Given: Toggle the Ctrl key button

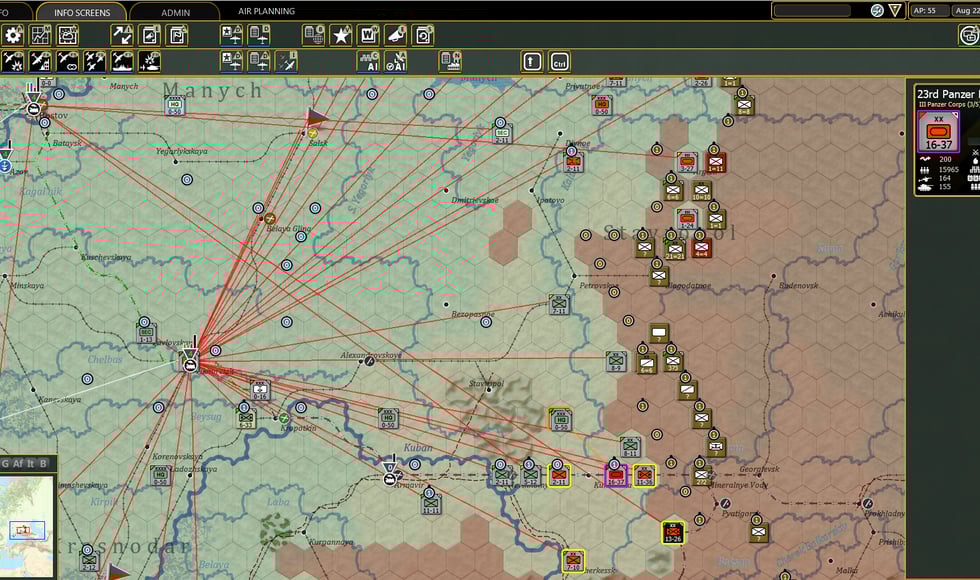Looking at the screenshot, I should pos(559,62).
